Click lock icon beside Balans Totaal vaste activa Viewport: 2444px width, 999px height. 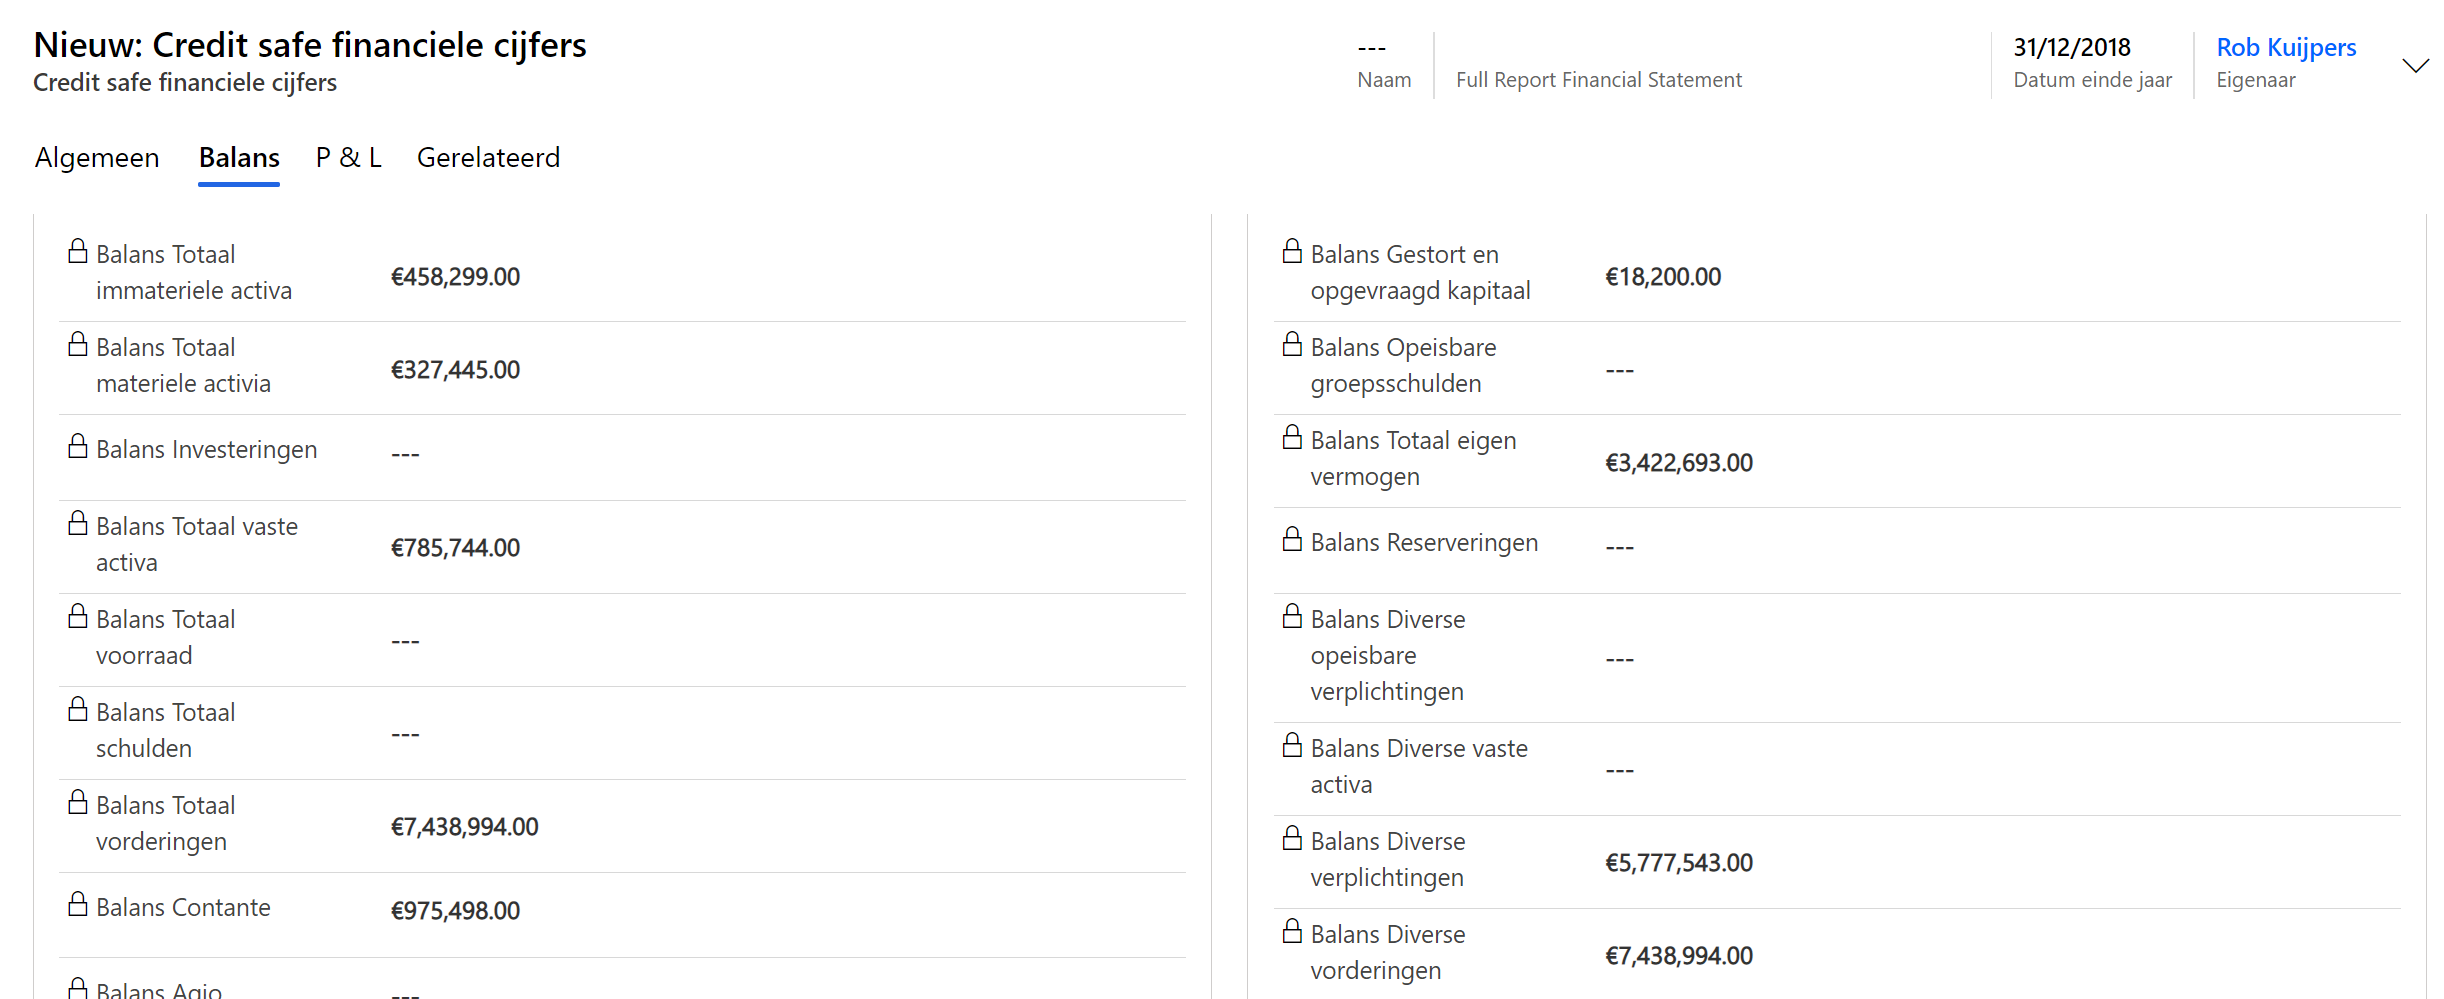[78, 523]
